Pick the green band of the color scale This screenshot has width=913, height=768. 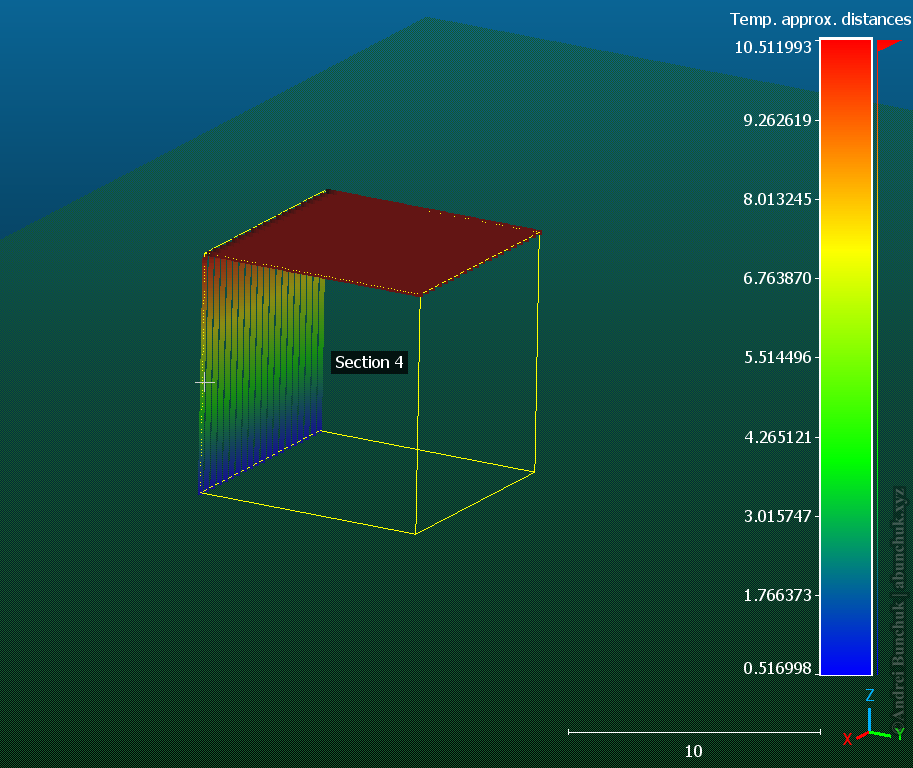click(845, 420)
